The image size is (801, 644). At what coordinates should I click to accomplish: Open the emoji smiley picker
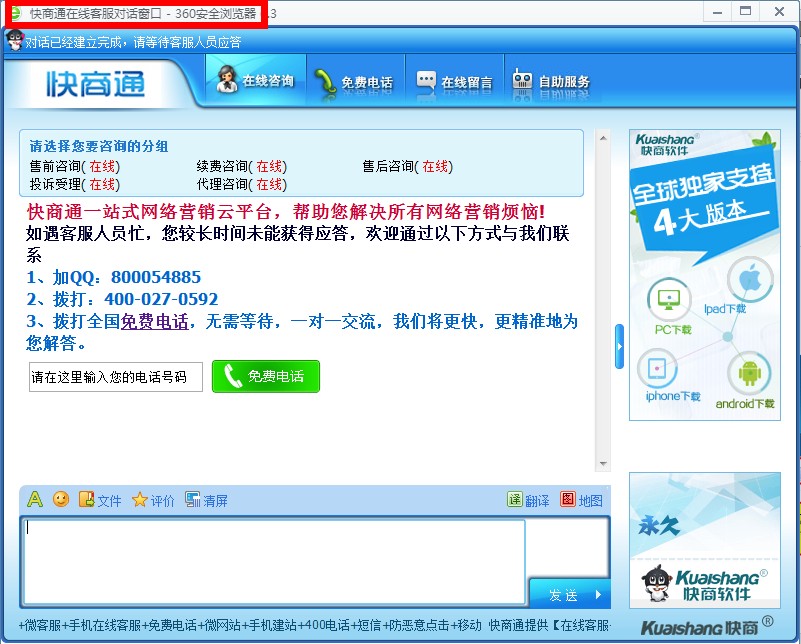pos(61,499)
